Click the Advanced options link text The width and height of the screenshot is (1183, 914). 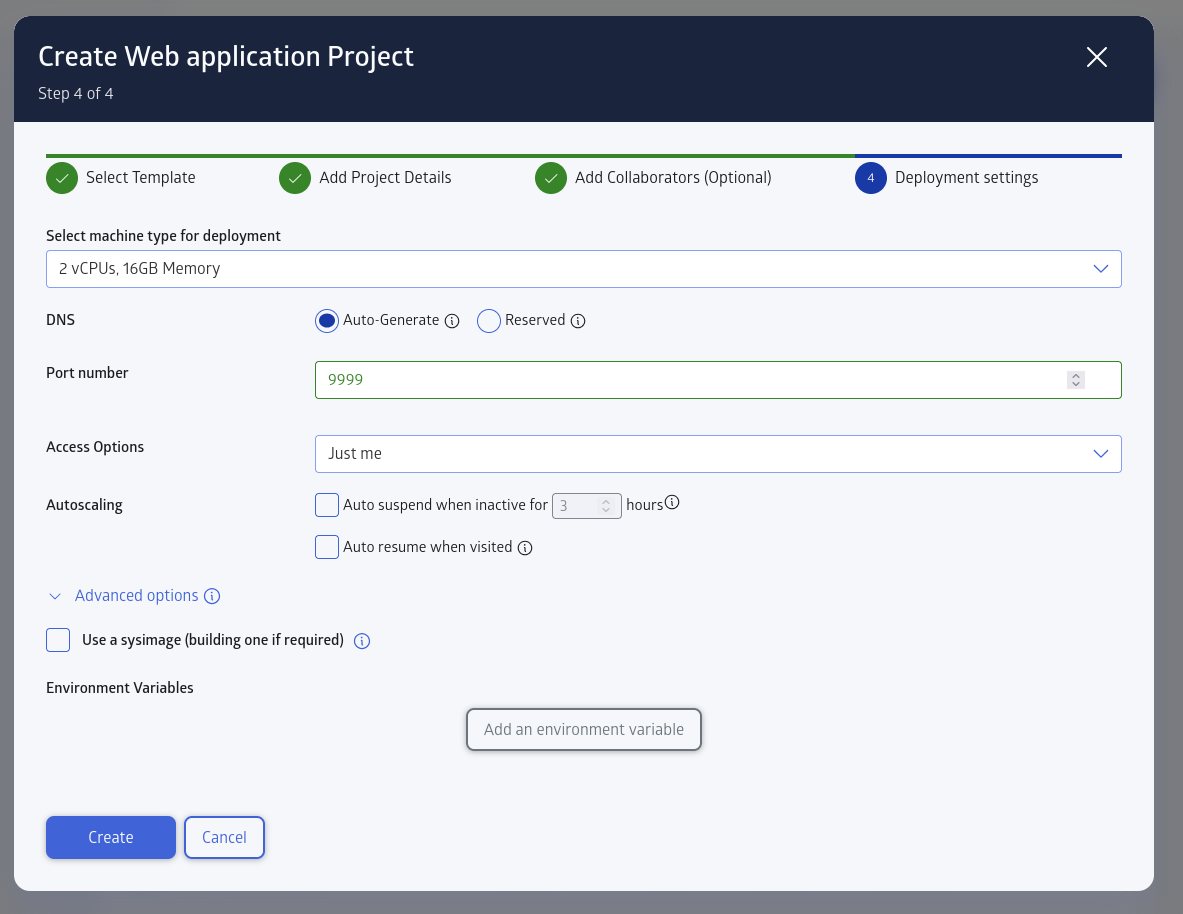(137, 595)
